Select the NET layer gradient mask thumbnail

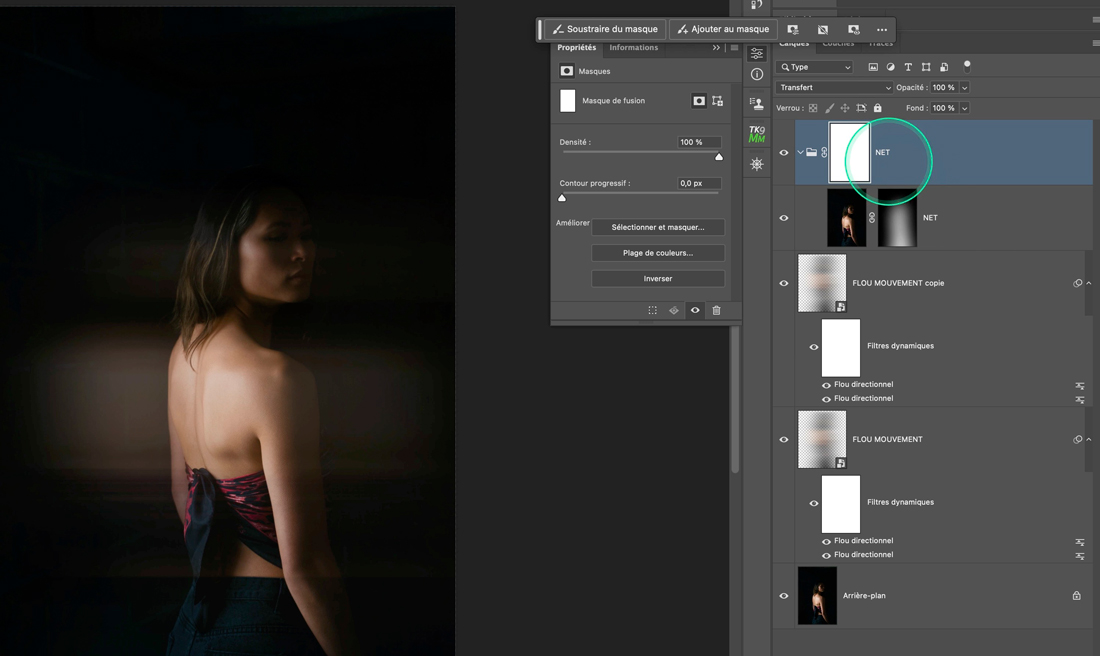[x=897, y=218]
